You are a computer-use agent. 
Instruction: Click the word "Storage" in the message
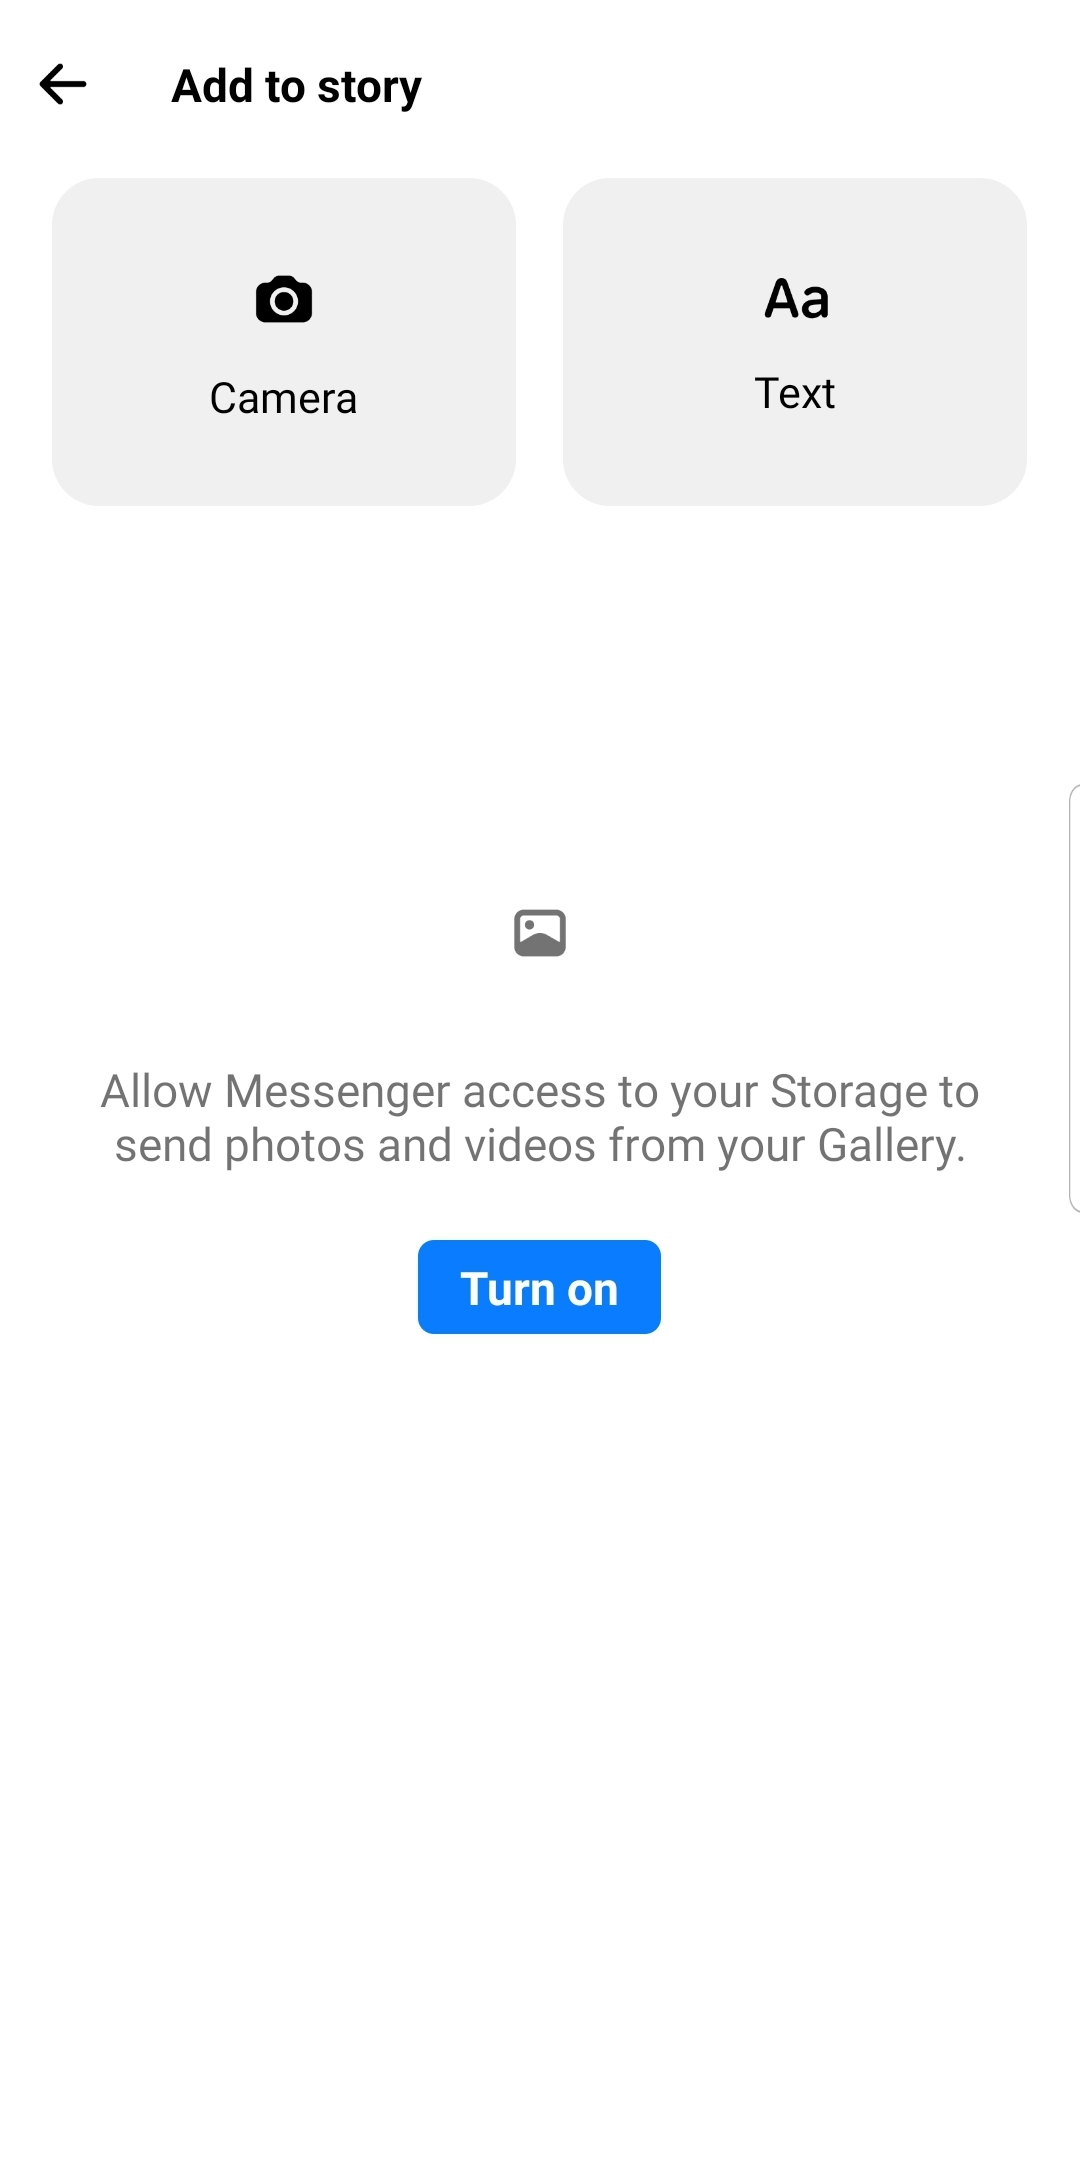coord(848,1092)
